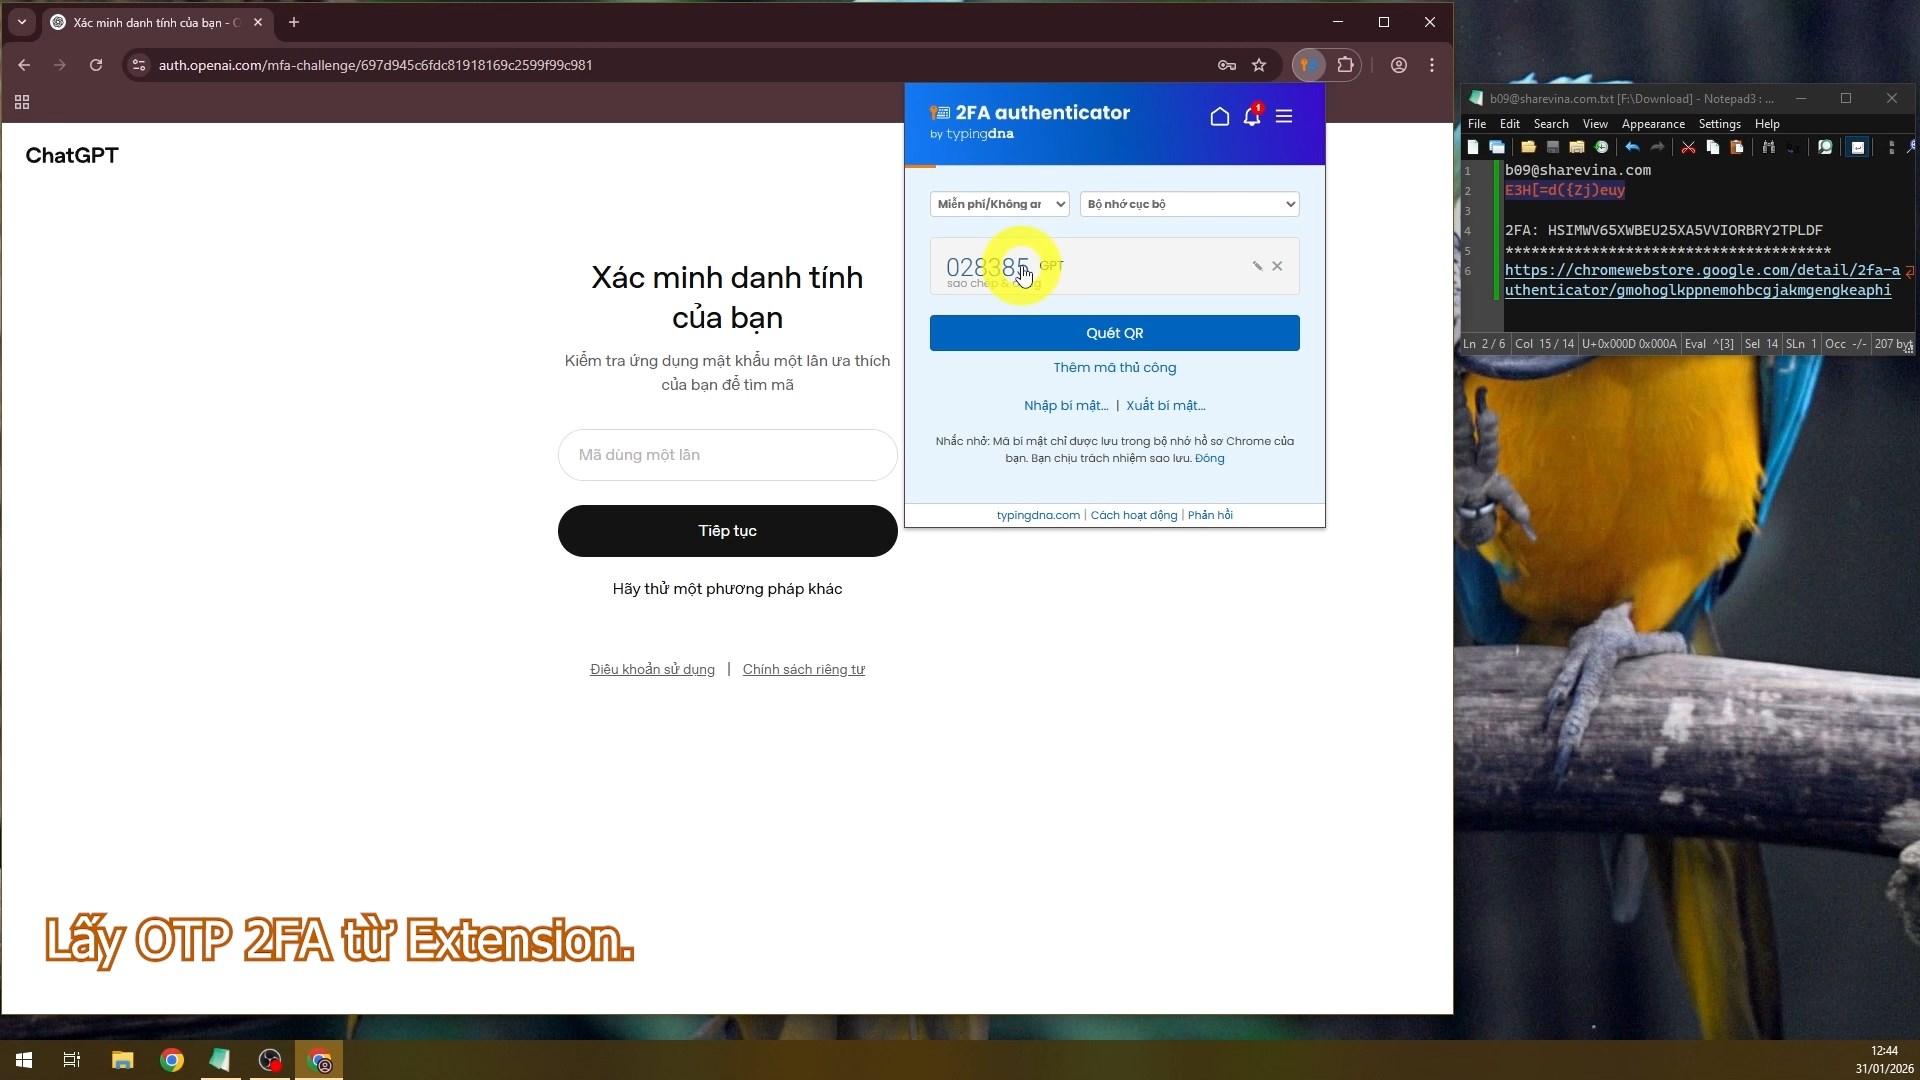Click the 'Quét QR' button
This screenshot has width=1920, height=1080.
point(1114,333)
